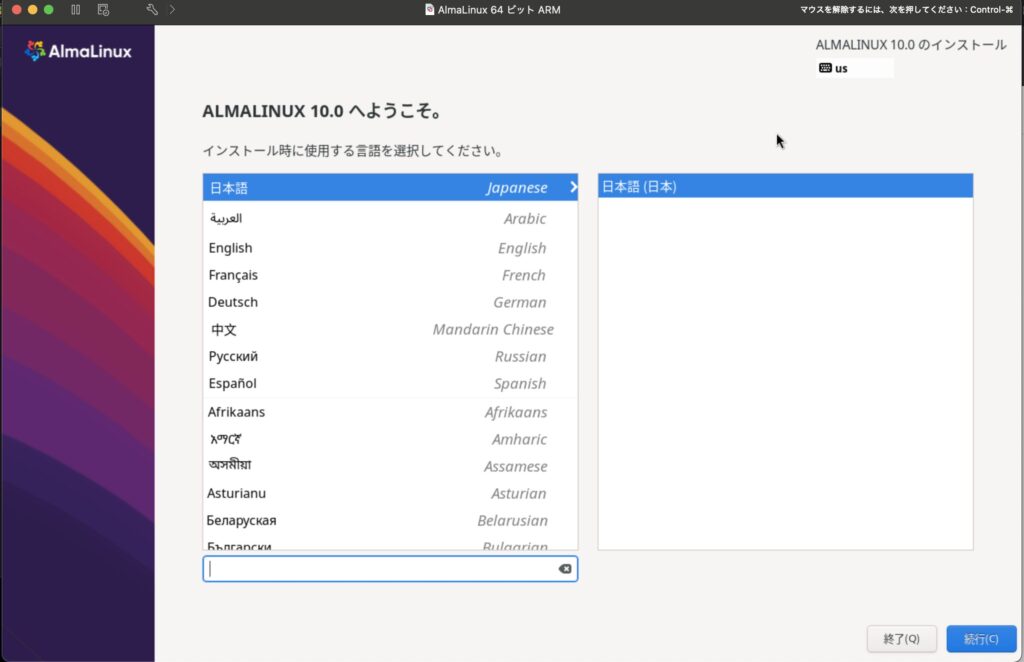
Task: Select Afrikaans language row
Action: tap(390, 412)
